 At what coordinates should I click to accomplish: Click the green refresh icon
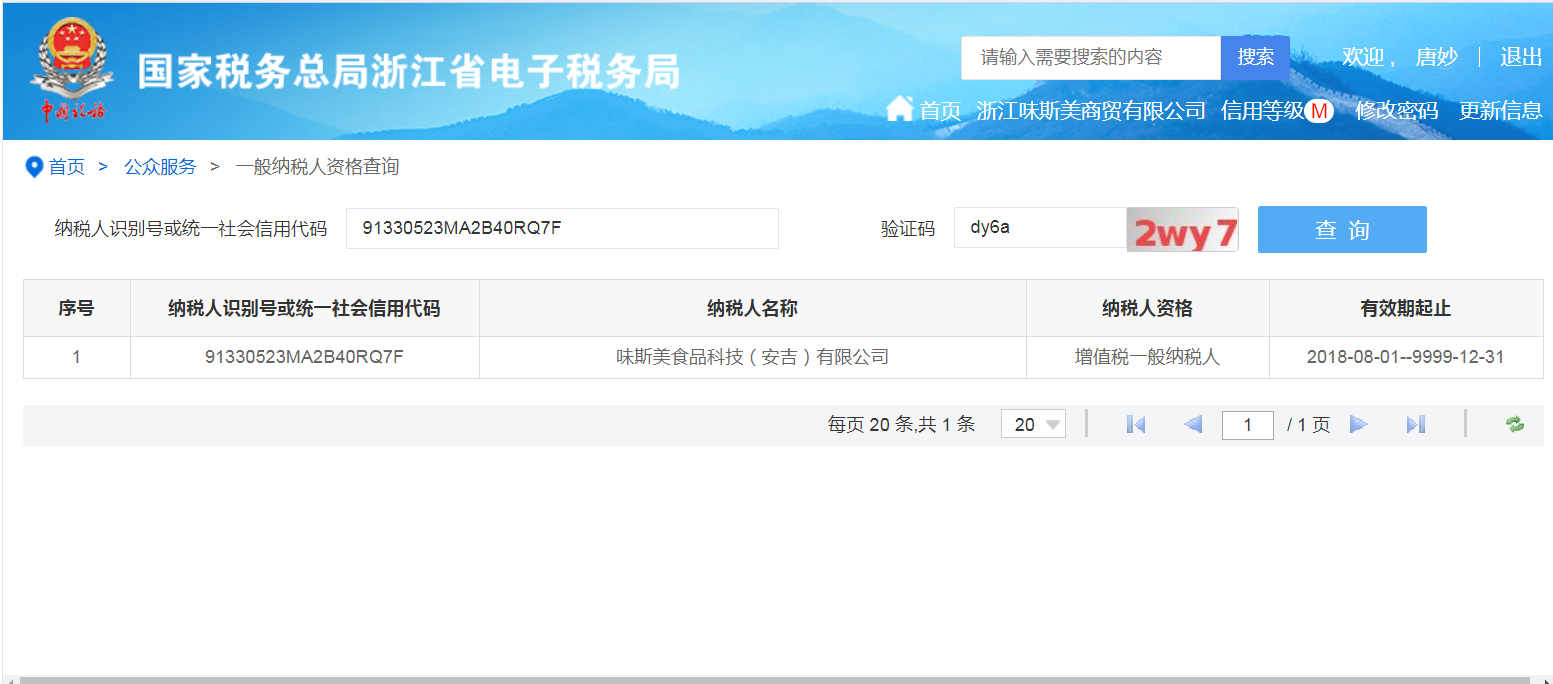coord(1515,425)
